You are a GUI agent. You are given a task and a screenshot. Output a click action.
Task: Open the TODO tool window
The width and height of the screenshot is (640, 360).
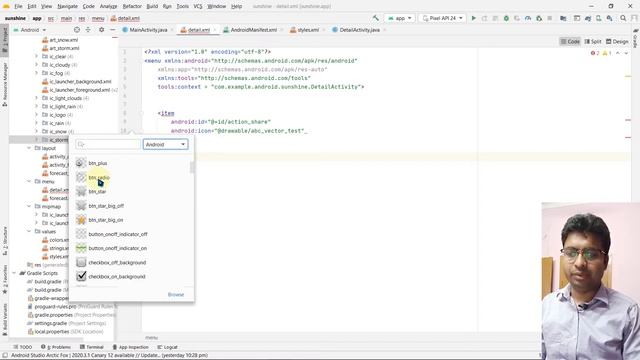pos(22,347)
